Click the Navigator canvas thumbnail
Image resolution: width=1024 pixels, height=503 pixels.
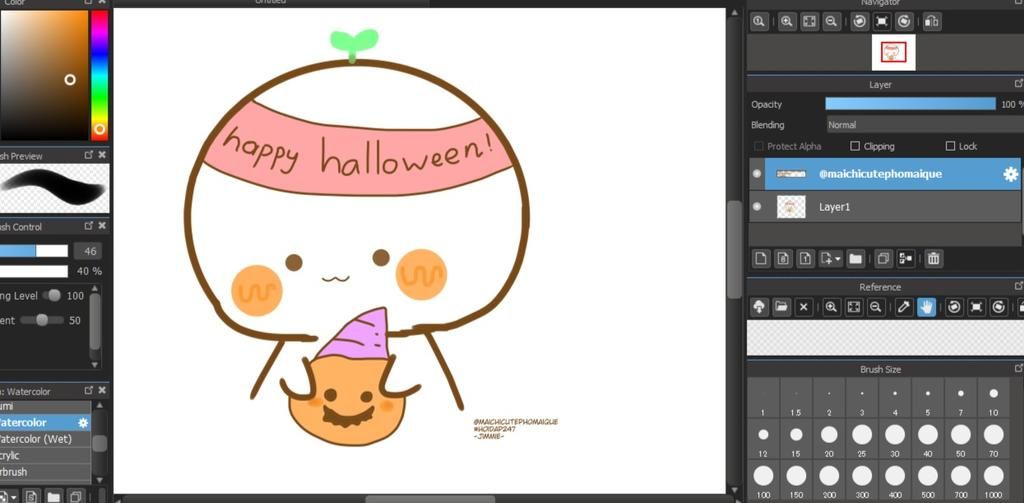pyautogui.click(x=893, y=53)
